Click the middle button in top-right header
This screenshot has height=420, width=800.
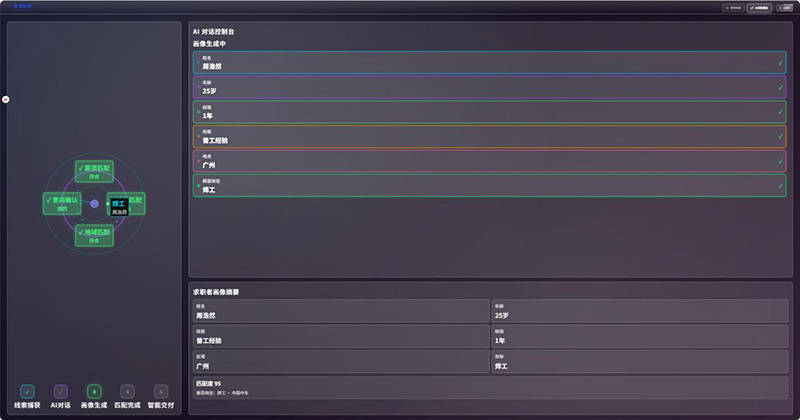[x=760, y=7]
